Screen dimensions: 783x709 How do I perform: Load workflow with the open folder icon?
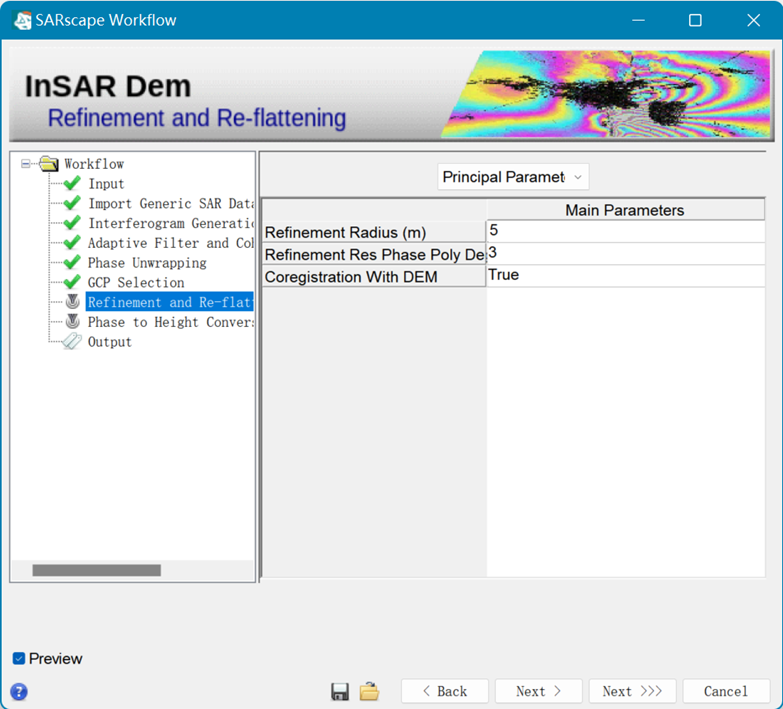click(x=369, y=692)
